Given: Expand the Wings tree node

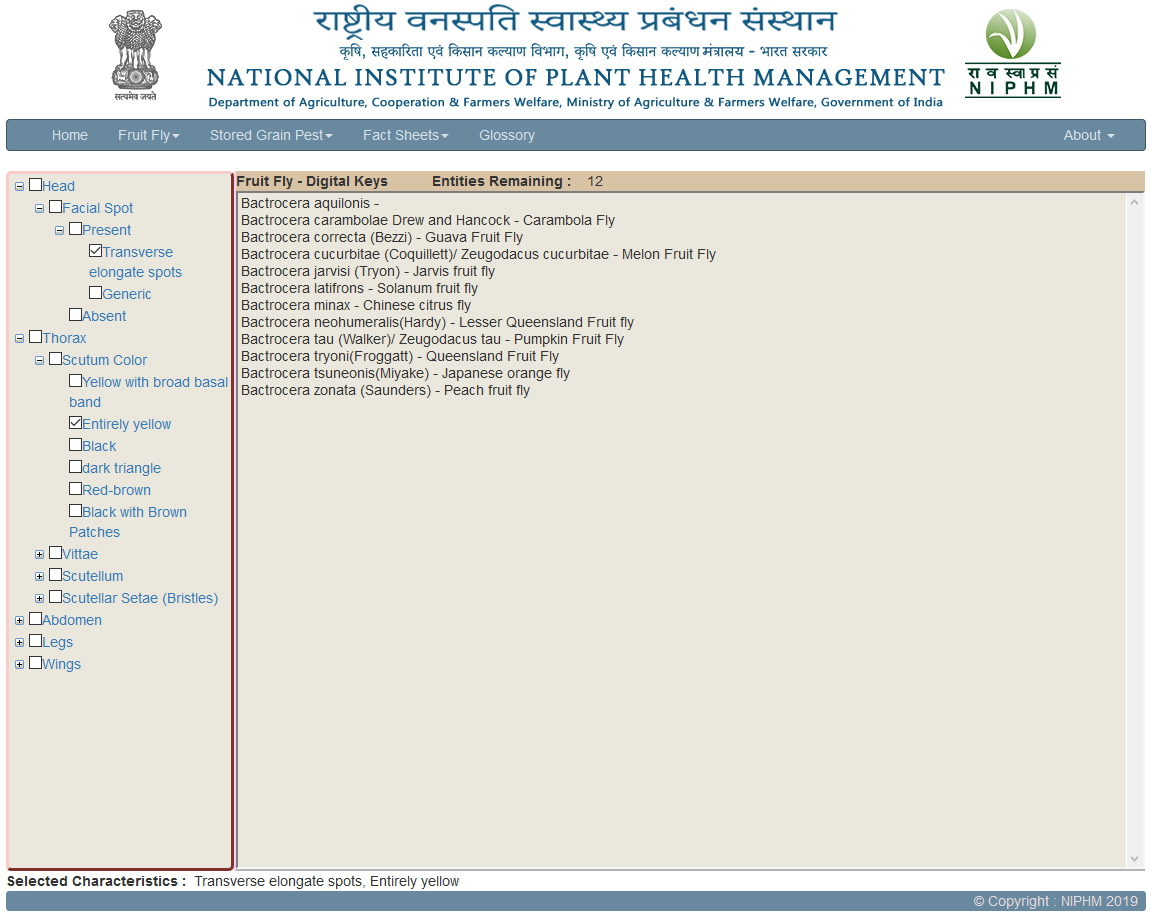Looking at the screenshot, I should 20,665.
